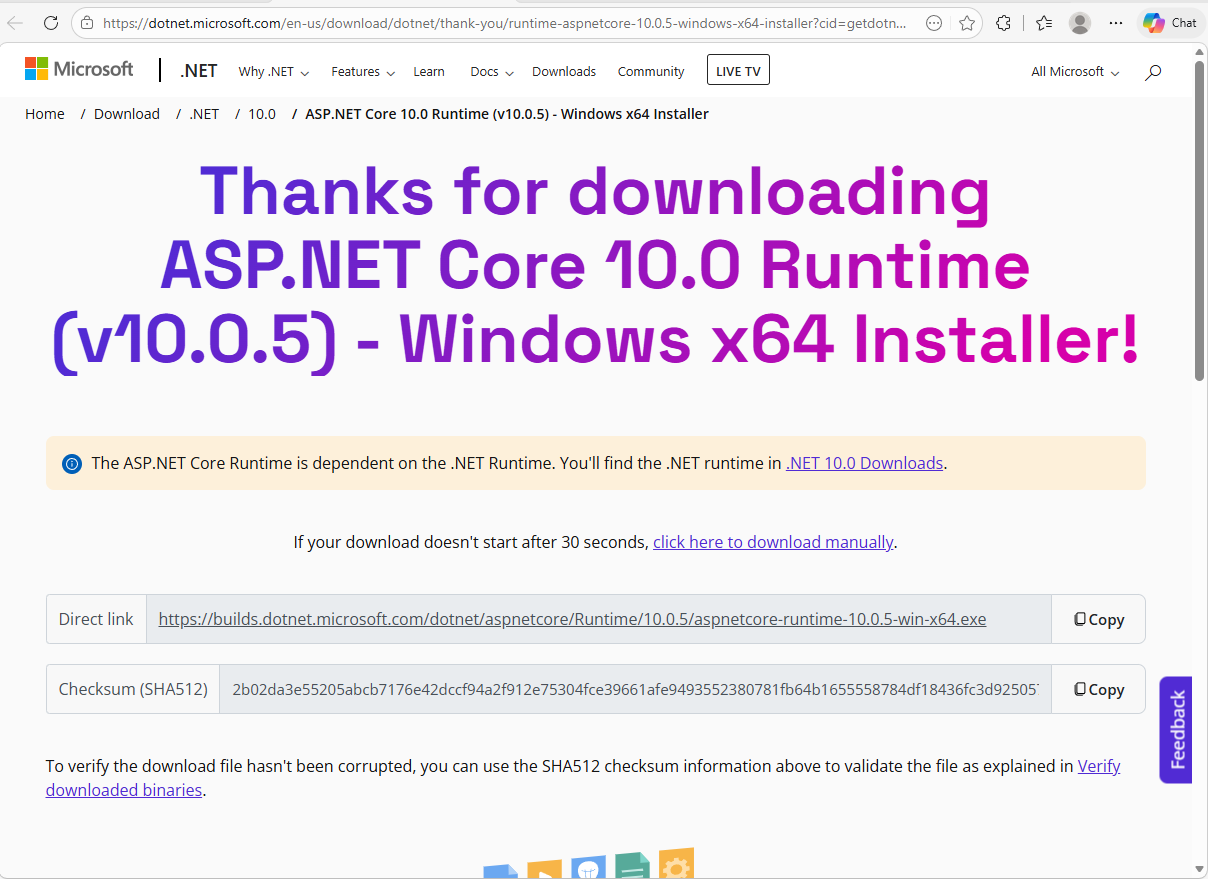Expand the Why .NET menu

[273, 71]
